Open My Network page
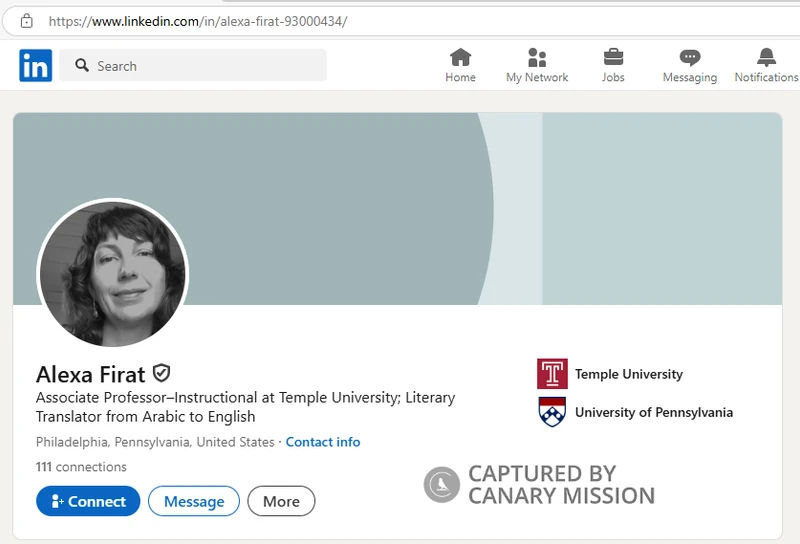800x544 pixels. 537,65
